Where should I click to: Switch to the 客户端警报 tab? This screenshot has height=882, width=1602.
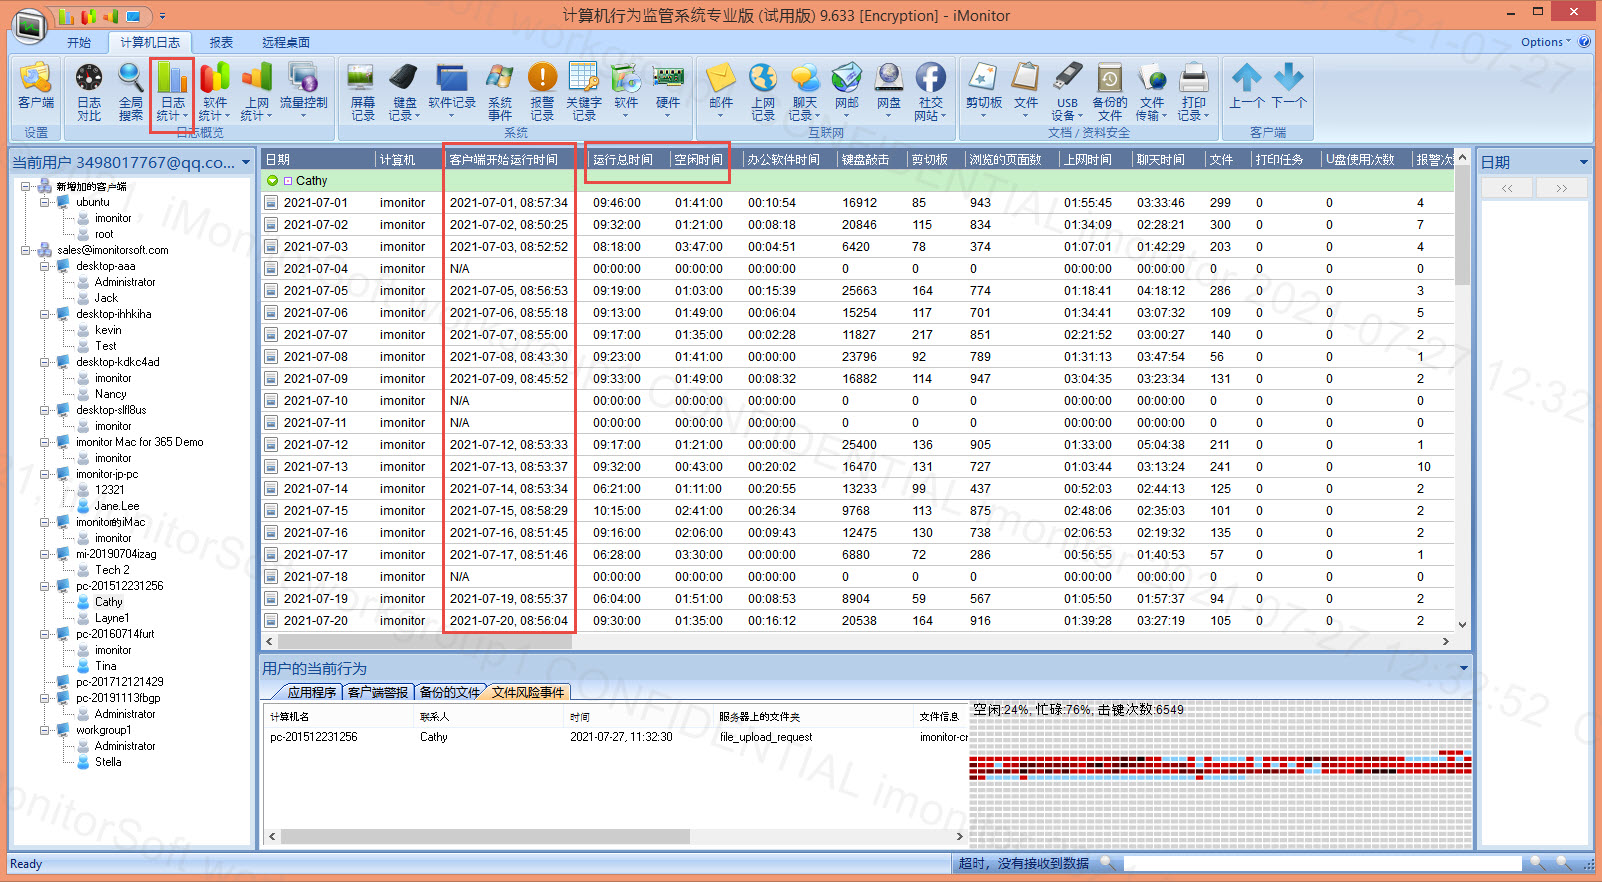[x=378, y=692]
